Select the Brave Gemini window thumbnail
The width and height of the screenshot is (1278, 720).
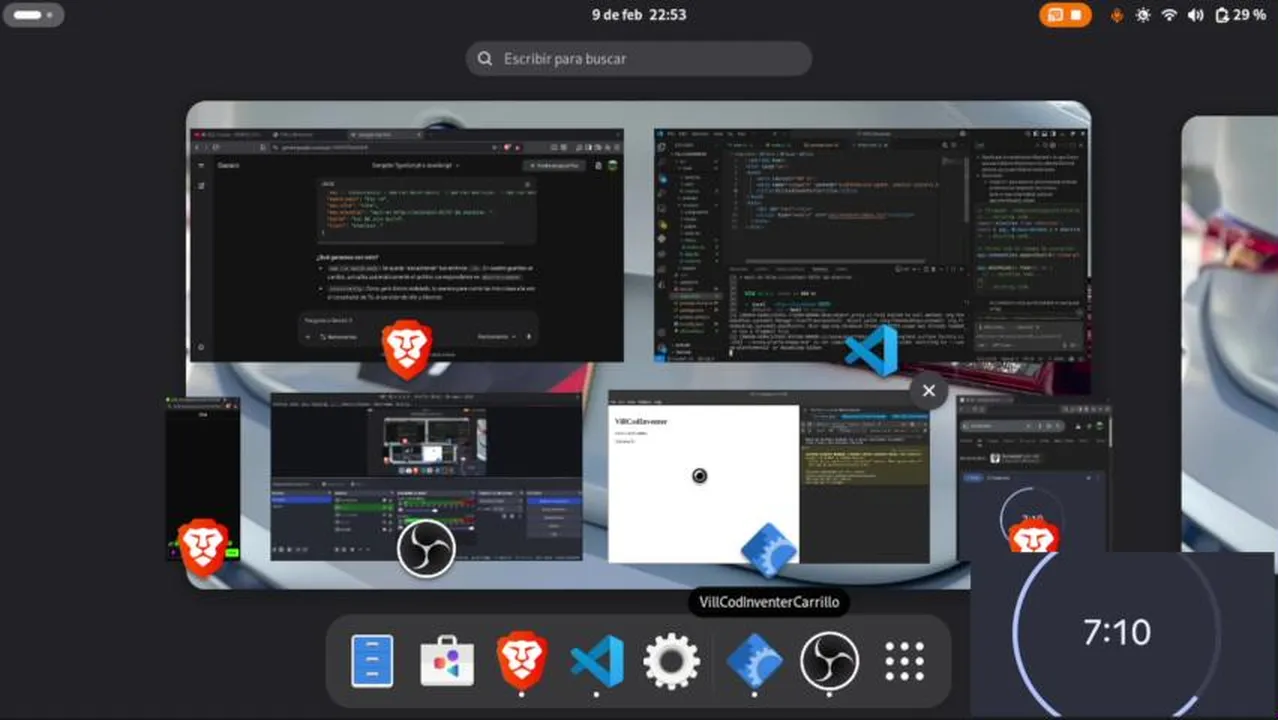point(406,245)
